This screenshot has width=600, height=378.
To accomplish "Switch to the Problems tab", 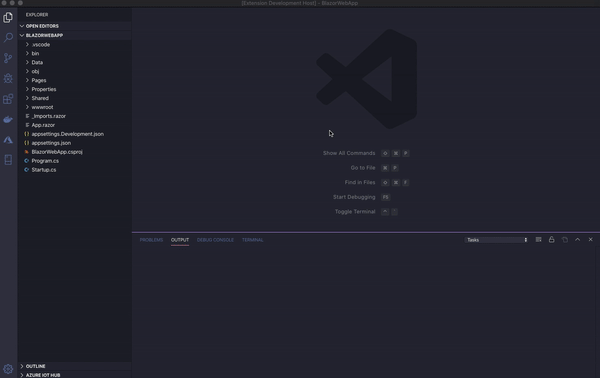I will pos(151,240).
